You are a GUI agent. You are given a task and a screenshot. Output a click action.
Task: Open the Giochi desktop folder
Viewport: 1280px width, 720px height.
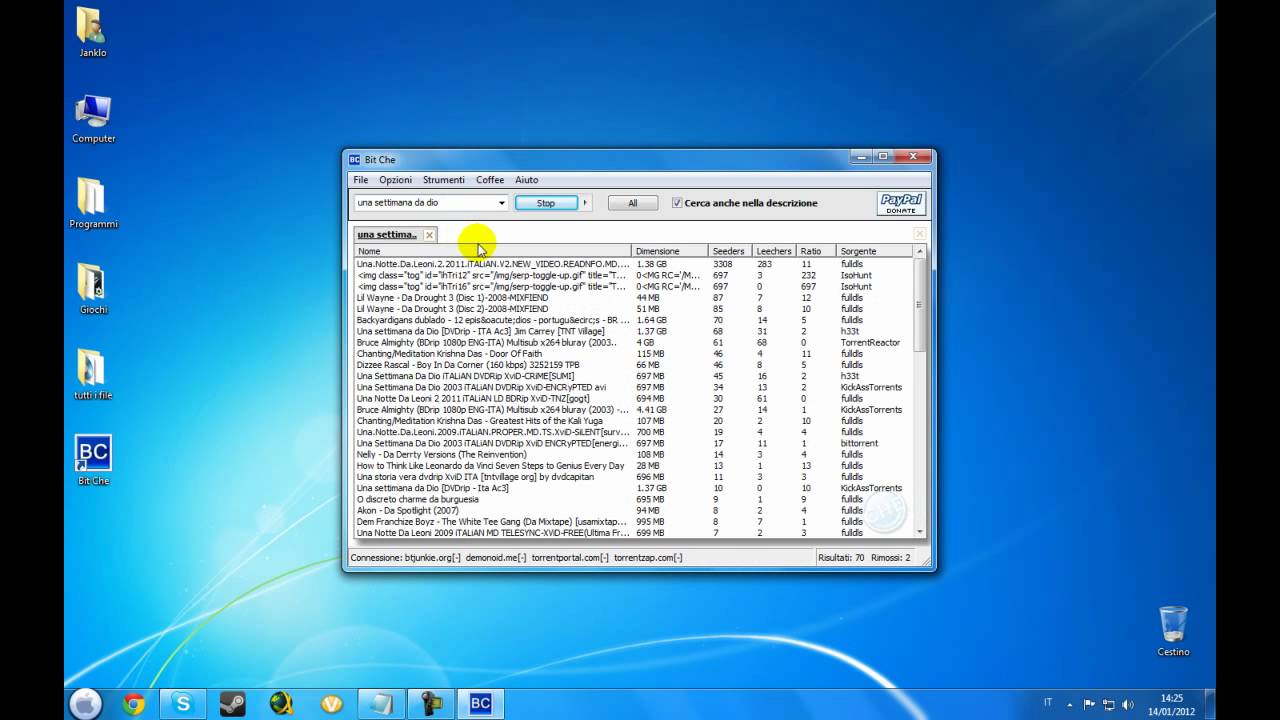[x=92, y=289]
